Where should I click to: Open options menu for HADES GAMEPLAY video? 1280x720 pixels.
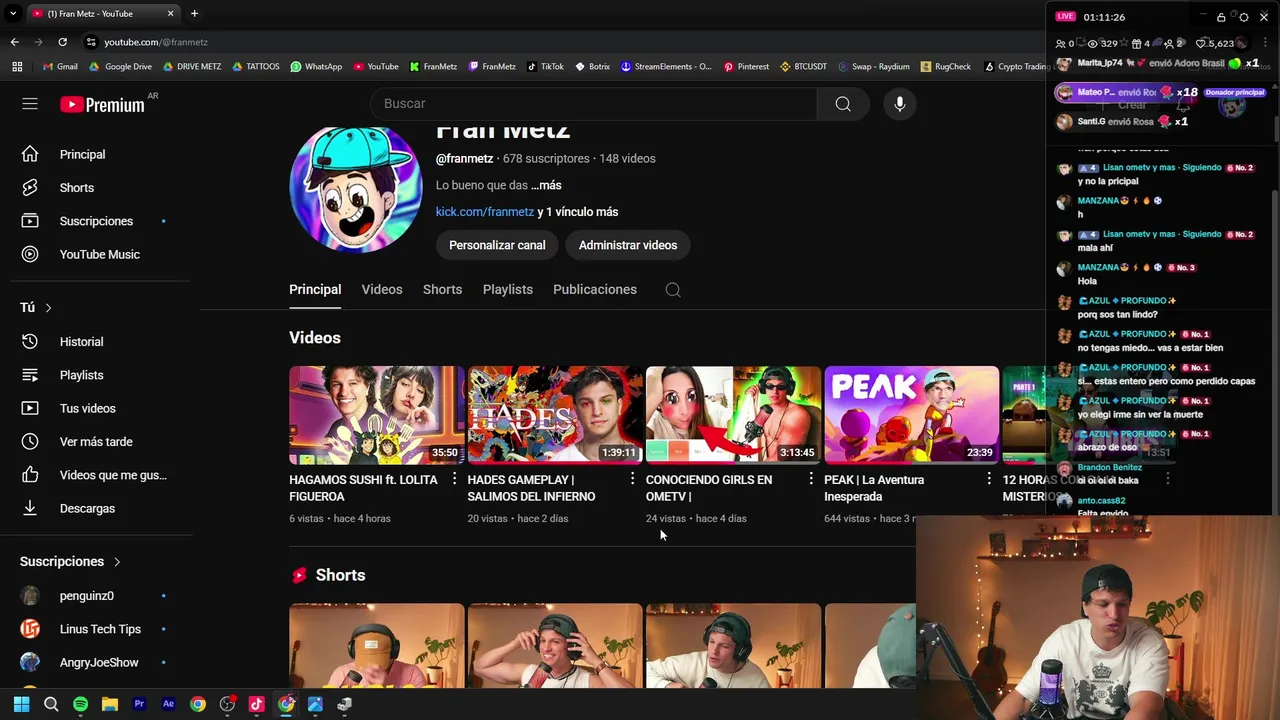pos(632,480)
